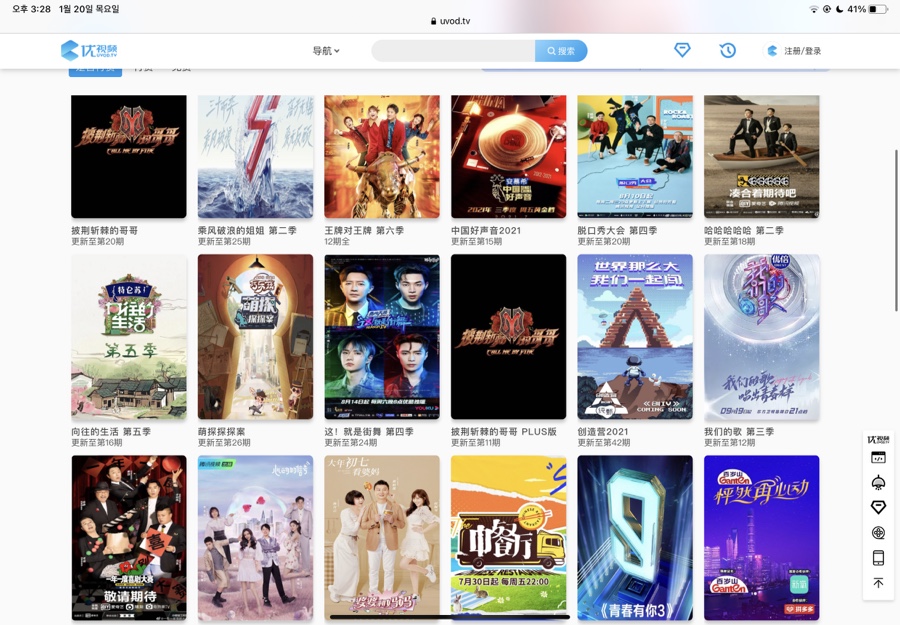Focus the search input field

pos(453,51)
